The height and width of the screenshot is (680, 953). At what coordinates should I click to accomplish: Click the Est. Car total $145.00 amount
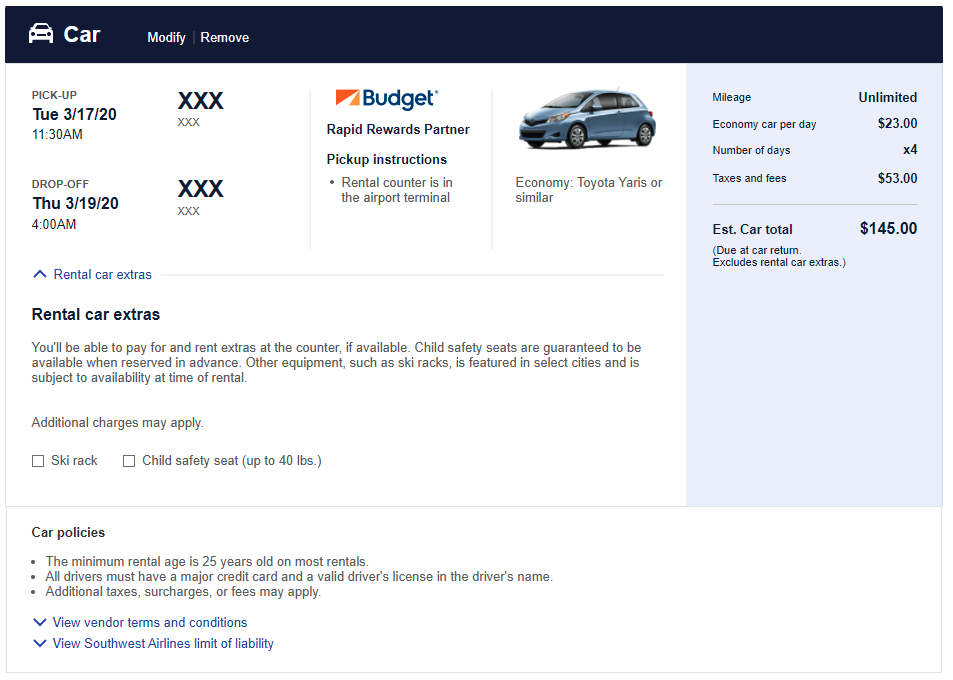coord(888,228)
